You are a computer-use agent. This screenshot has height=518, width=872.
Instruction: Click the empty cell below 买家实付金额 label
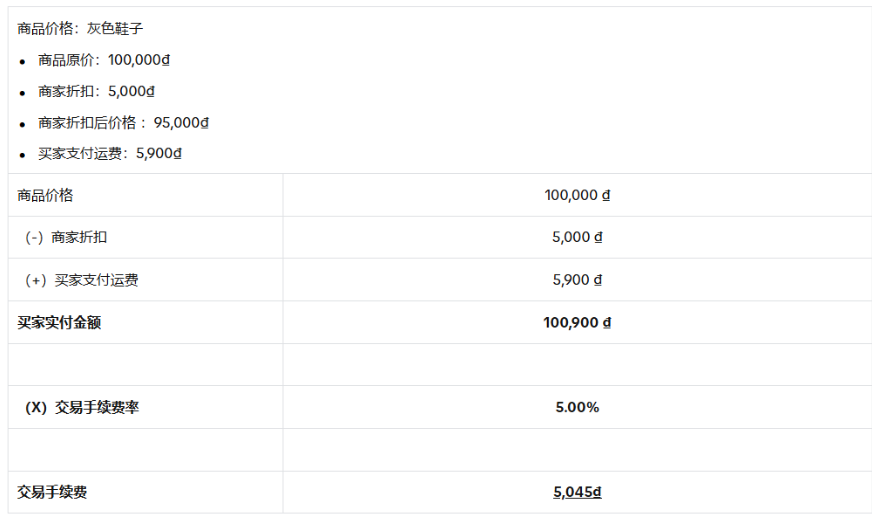[145, 365]
